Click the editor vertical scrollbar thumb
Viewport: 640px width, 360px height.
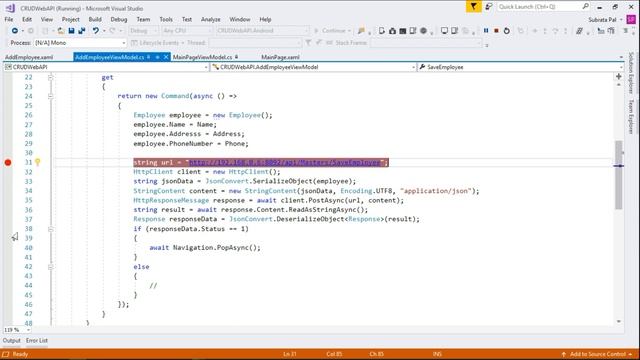tap(619, 175)
